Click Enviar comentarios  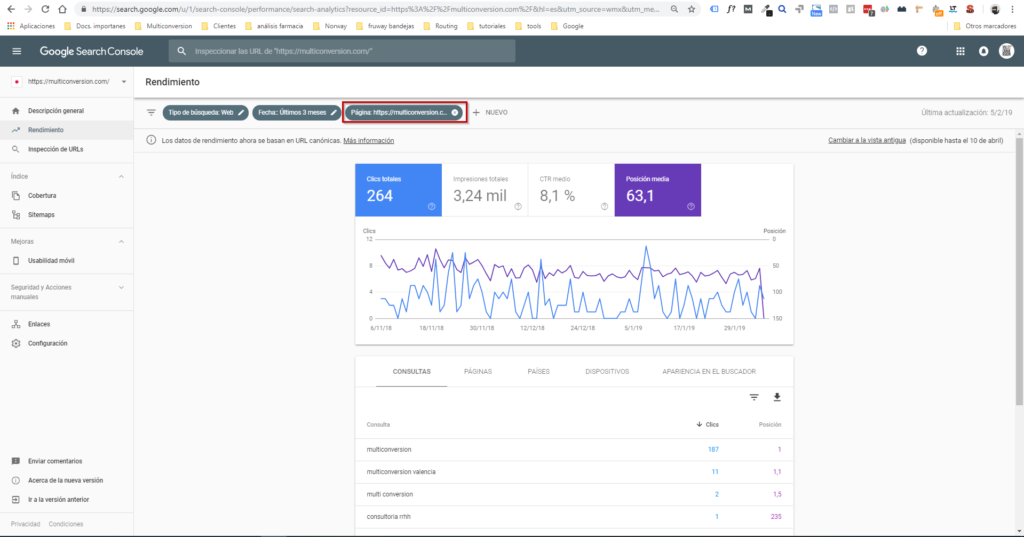(x=67, y=461)
